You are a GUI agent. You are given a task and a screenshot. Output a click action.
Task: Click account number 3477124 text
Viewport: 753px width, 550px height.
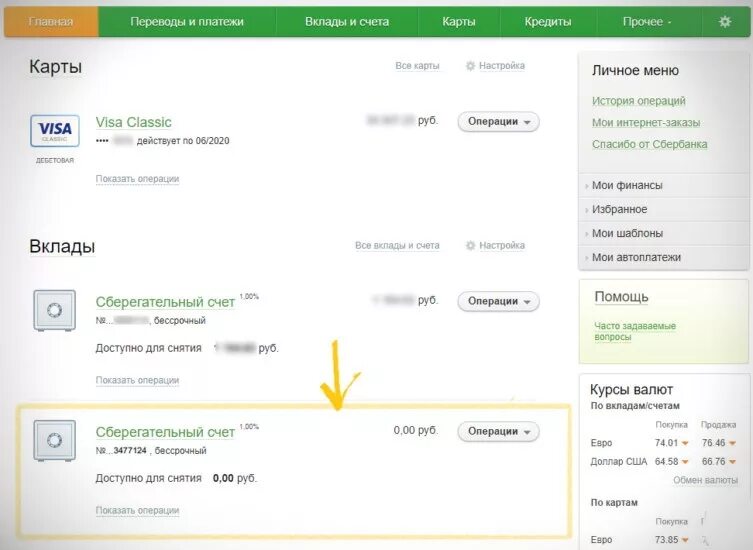click(x=130, y=451)
